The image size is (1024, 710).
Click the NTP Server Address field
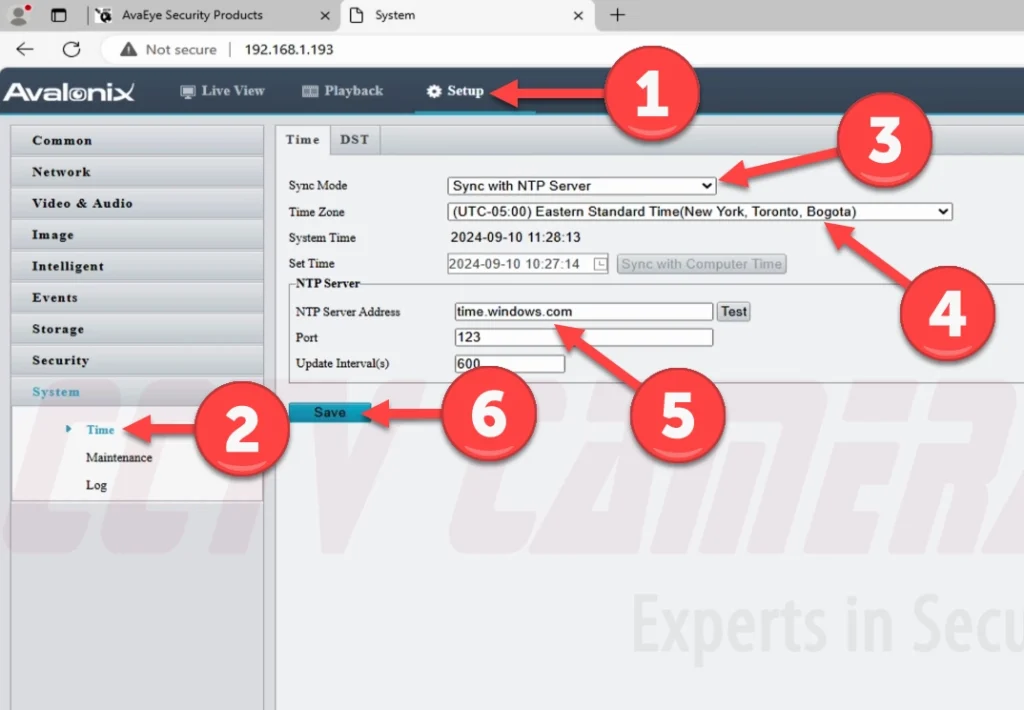(x=583, y=311)
